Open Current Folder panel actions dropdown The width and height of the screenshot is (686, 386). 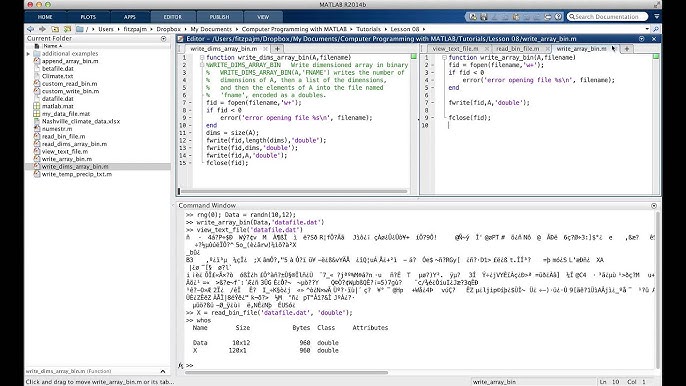(164, 39)
